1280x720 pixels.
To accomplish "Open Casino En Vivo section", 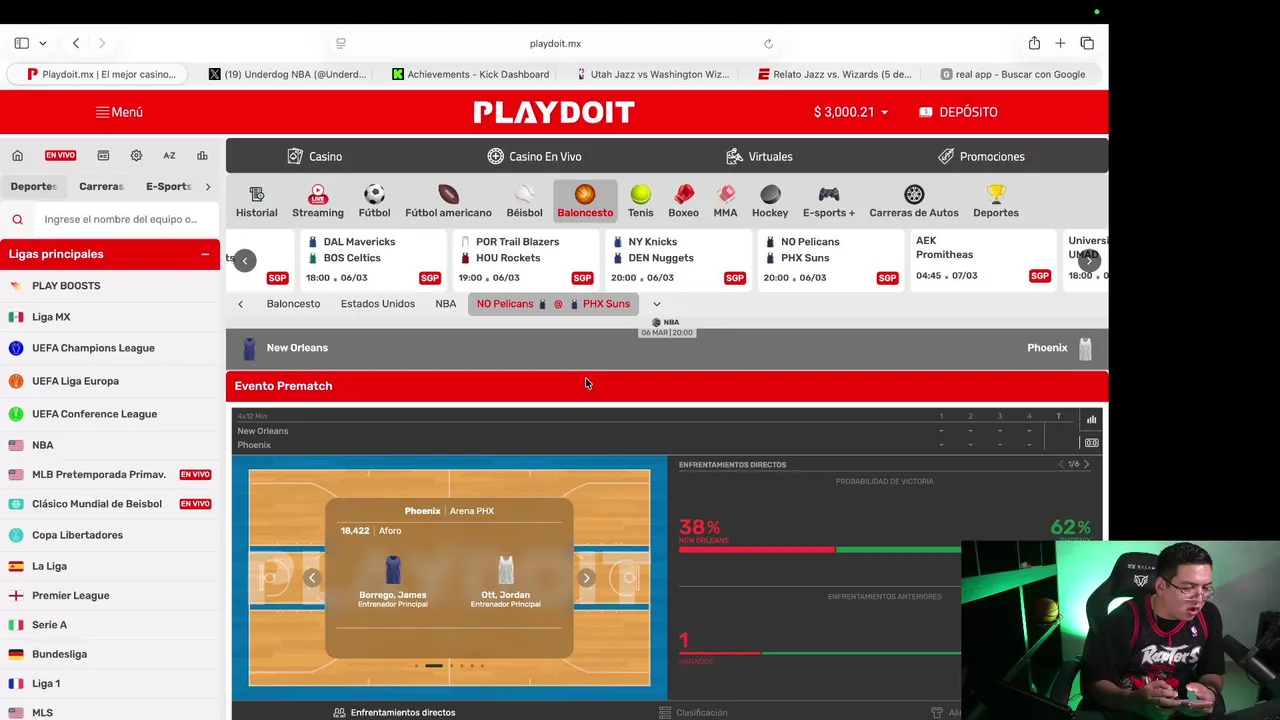I will click(534, 156).
